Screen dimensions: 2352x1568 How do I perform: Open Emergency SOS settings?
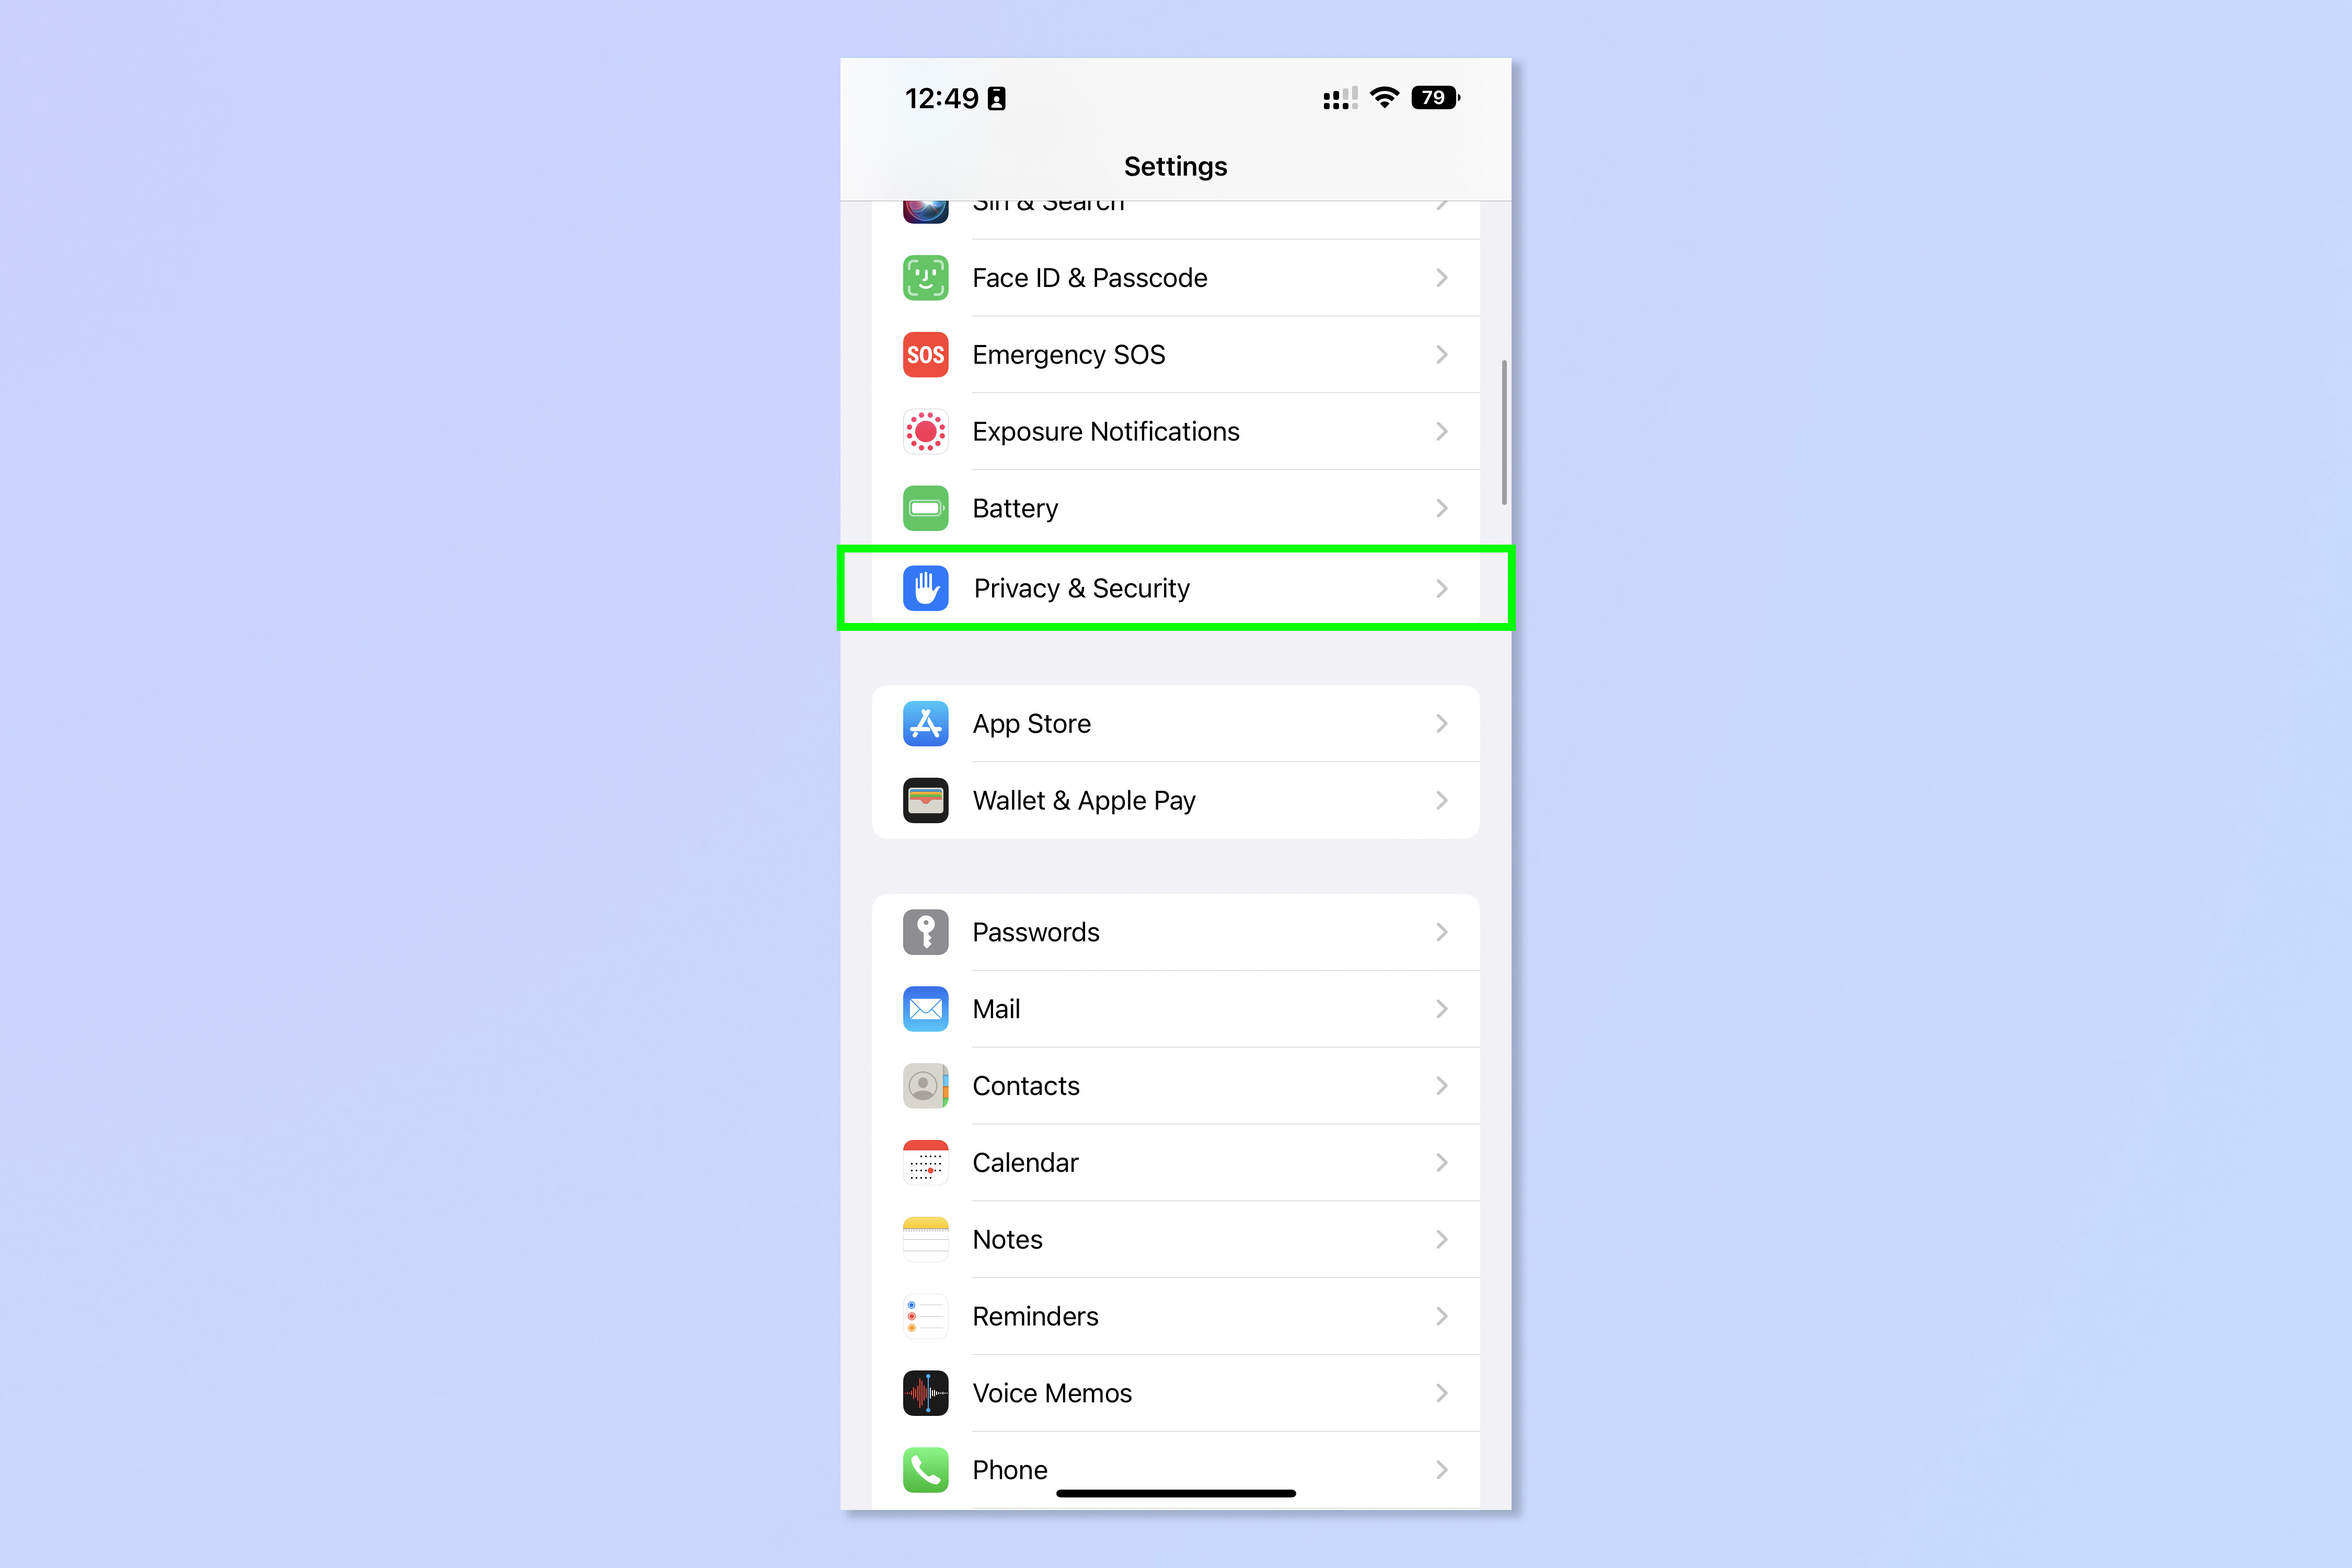click(x=1176, y=353)
